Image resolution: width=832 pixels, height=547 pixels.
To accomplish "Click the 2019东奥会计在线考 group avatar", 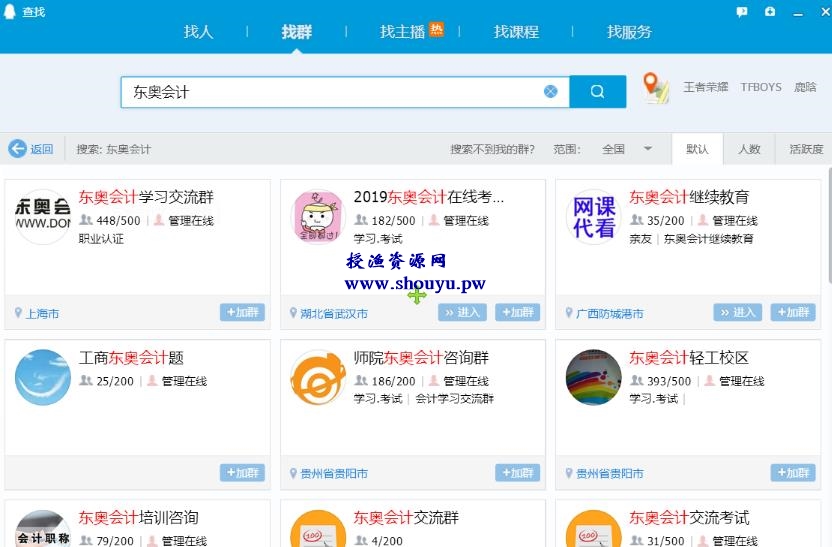I will pyautogui.click(x=318, y=216).
